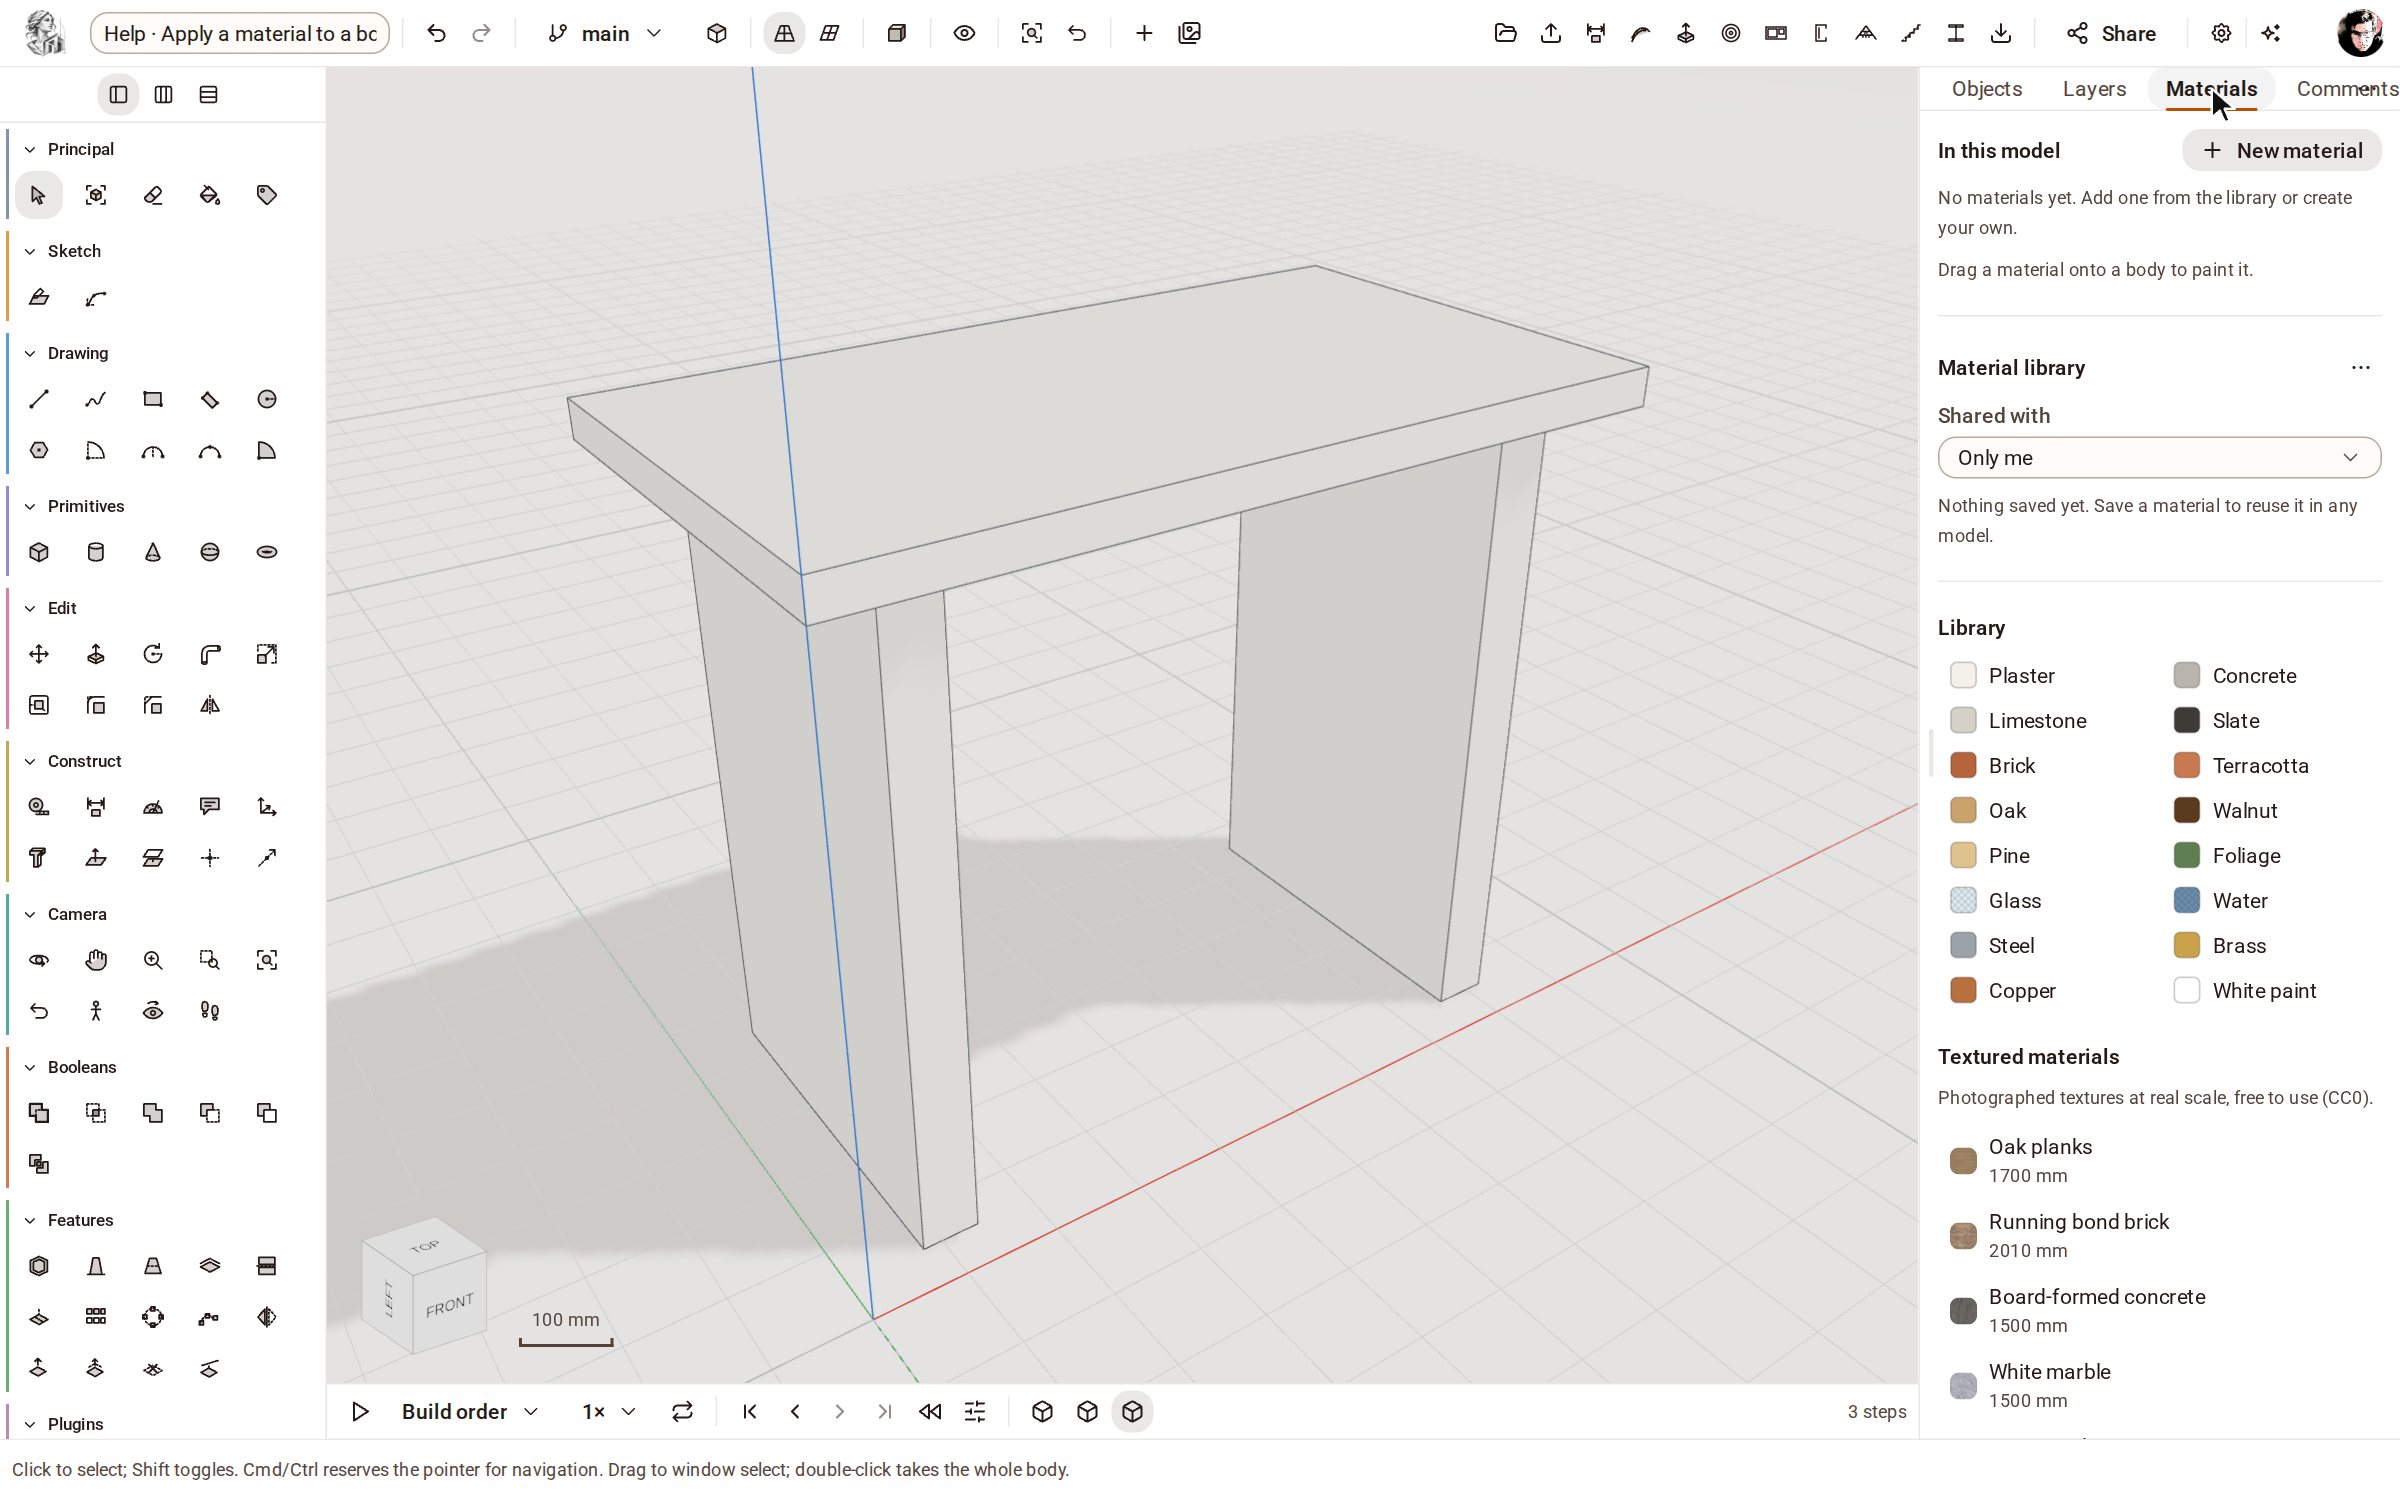Pick the Brick color swatch
Image resolution: width=2400 pixels, height=1500 pixels.
1963,765
